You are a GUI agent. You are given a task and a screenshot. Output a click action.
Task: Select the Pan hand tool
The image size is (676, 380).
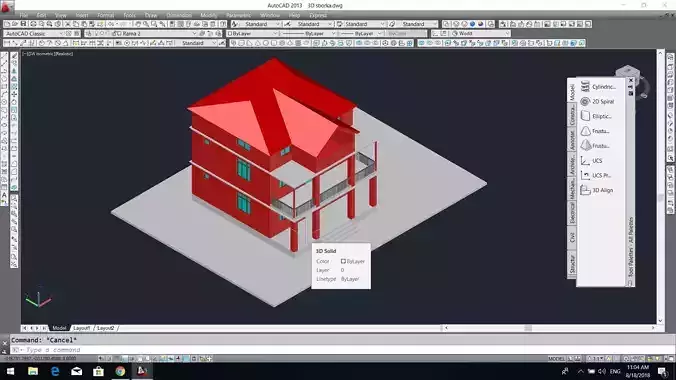[x=138, y=24]
